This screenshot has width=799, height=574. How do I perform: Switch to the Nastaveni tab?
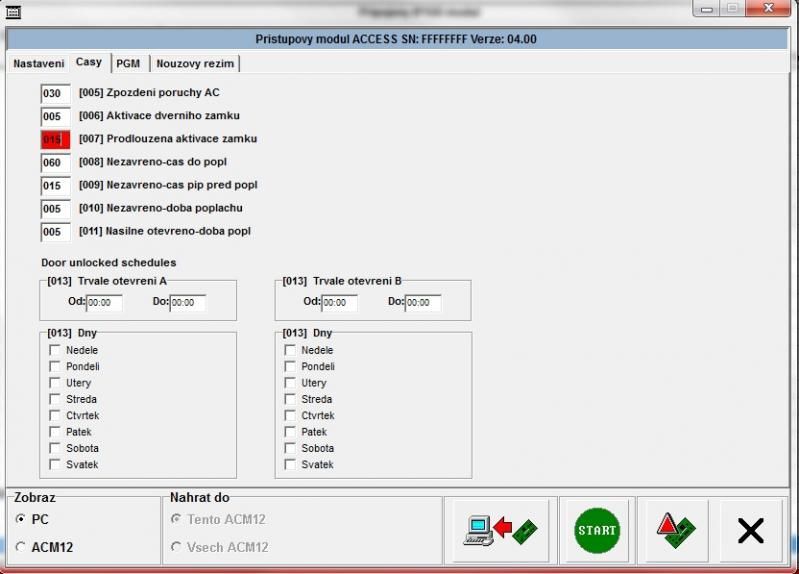(x=39, y=63)
